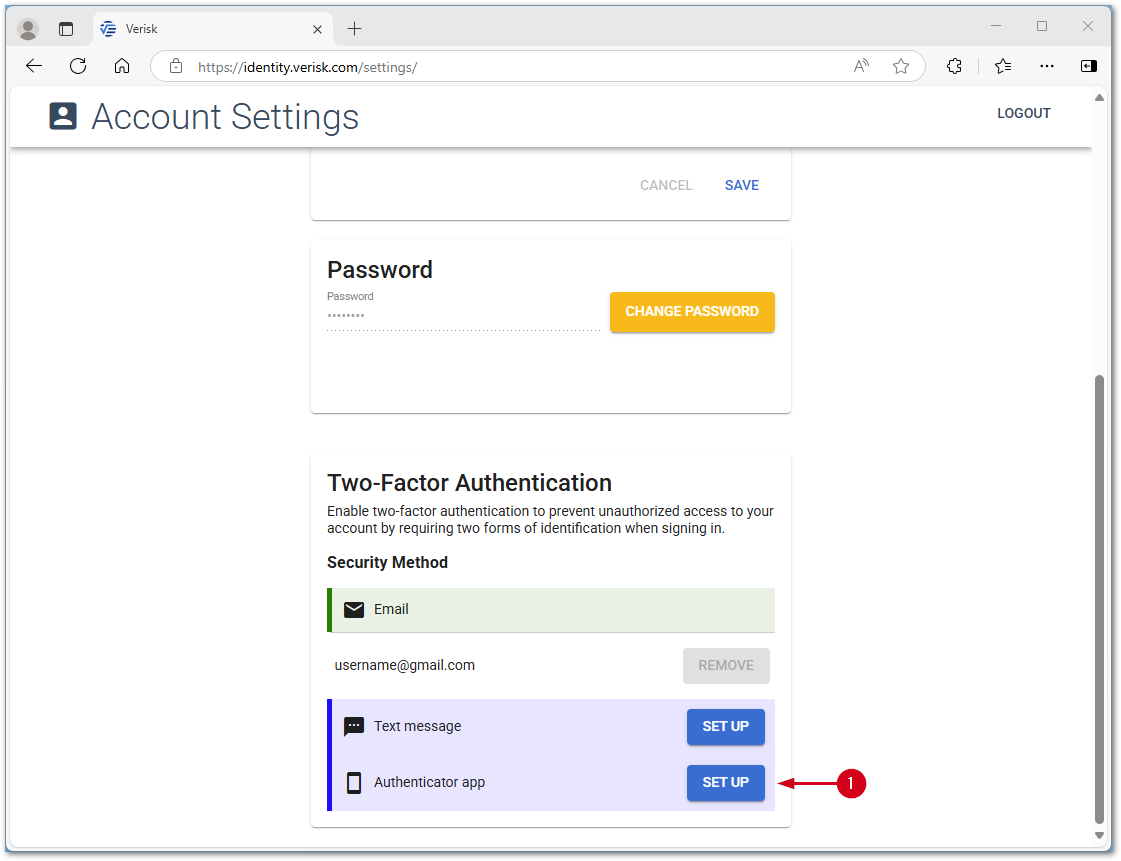Screen dimensions: 1121x861
Task: Set up the Authenticator app method
Action: coord(726,783)
